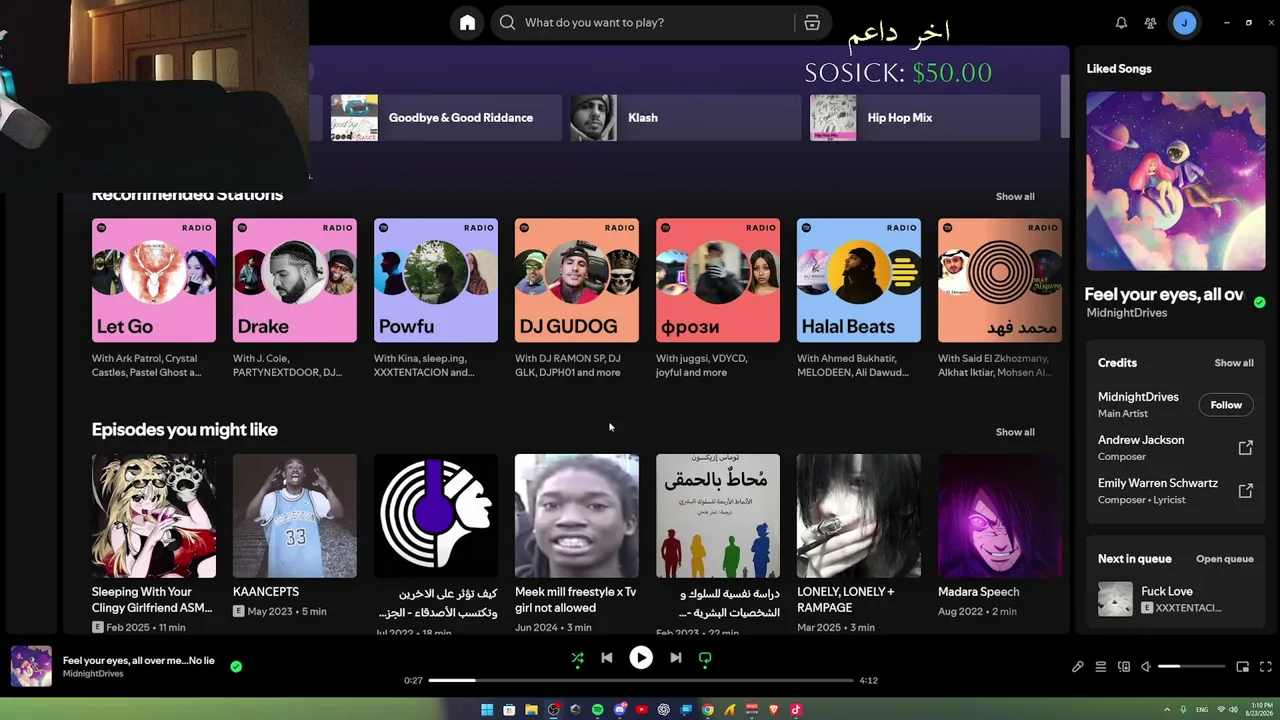Screen dimensions: 1280x720
Task: Open the LONELY, LONELY + RAMPAGE episode cover
Action: pos(859,516)
